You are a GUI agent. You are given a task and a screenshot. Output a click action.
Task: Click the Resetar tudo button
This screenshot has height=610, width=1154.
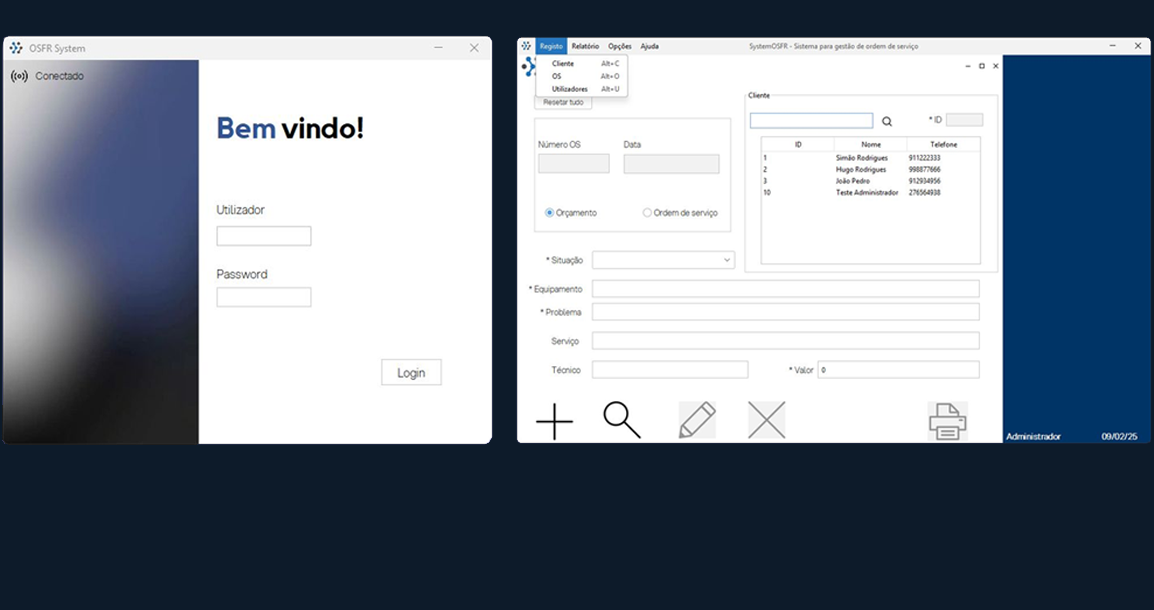[563, 102]
